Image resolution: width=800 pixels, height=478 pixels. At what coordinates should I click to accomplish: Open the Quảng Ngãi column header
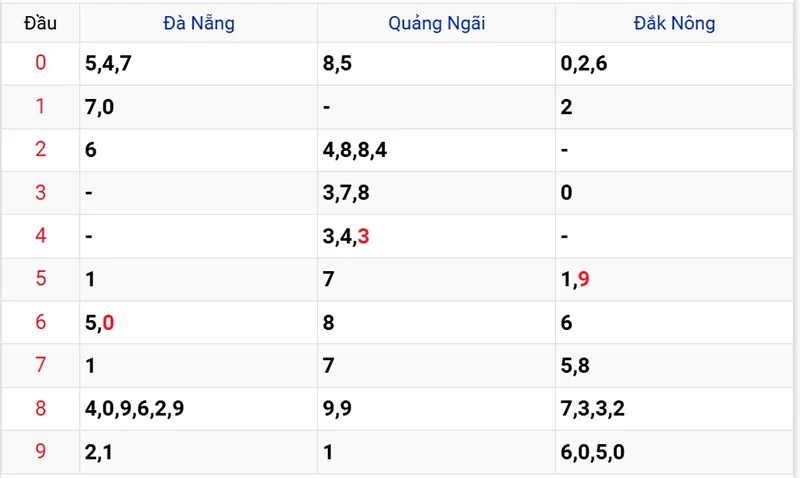(437, 22)
